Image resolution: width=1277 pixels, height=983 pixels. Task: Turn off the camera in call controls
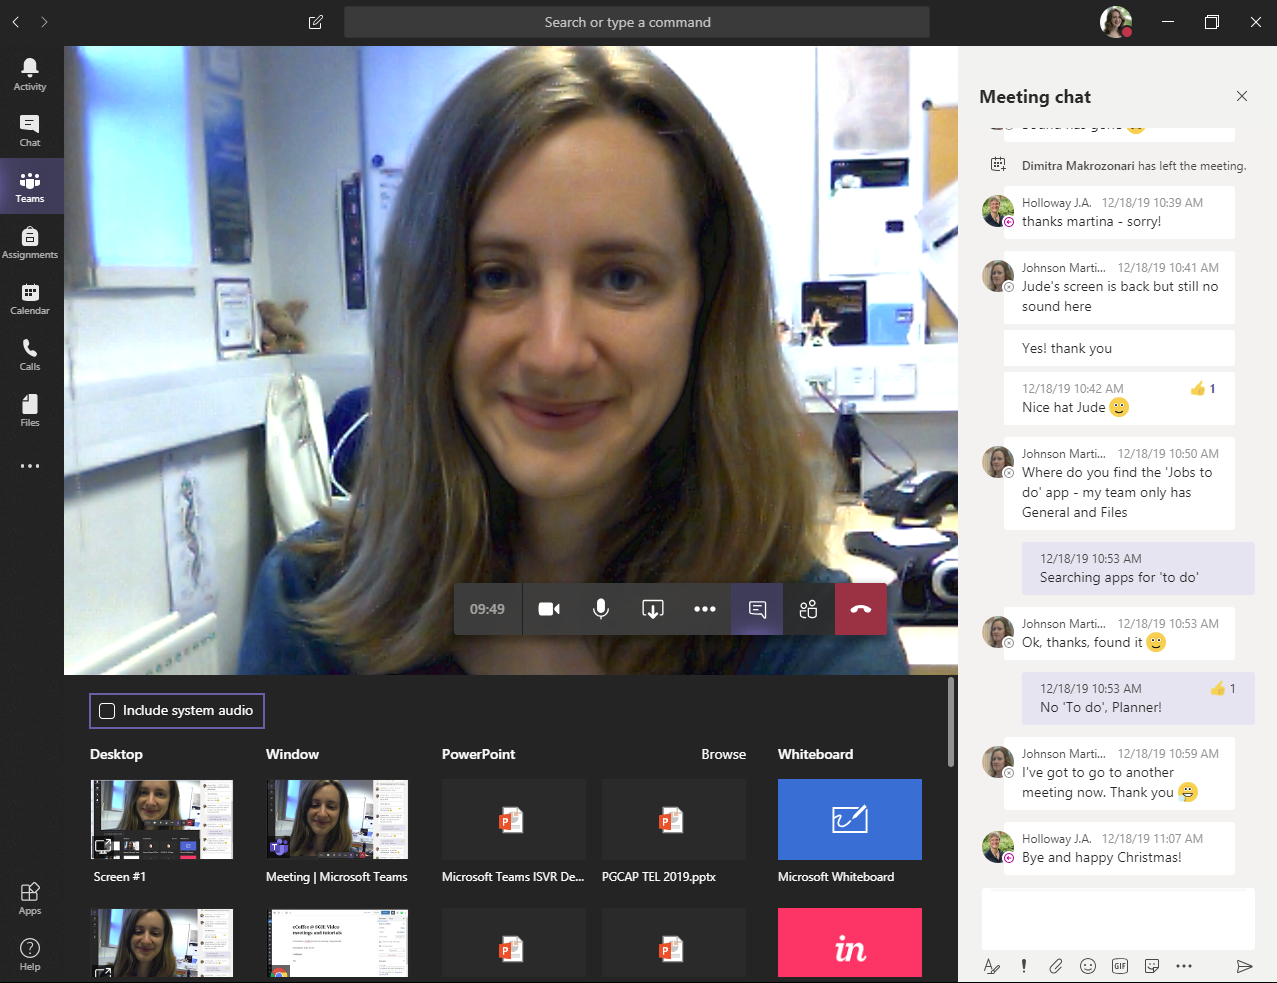click(549, 609)
